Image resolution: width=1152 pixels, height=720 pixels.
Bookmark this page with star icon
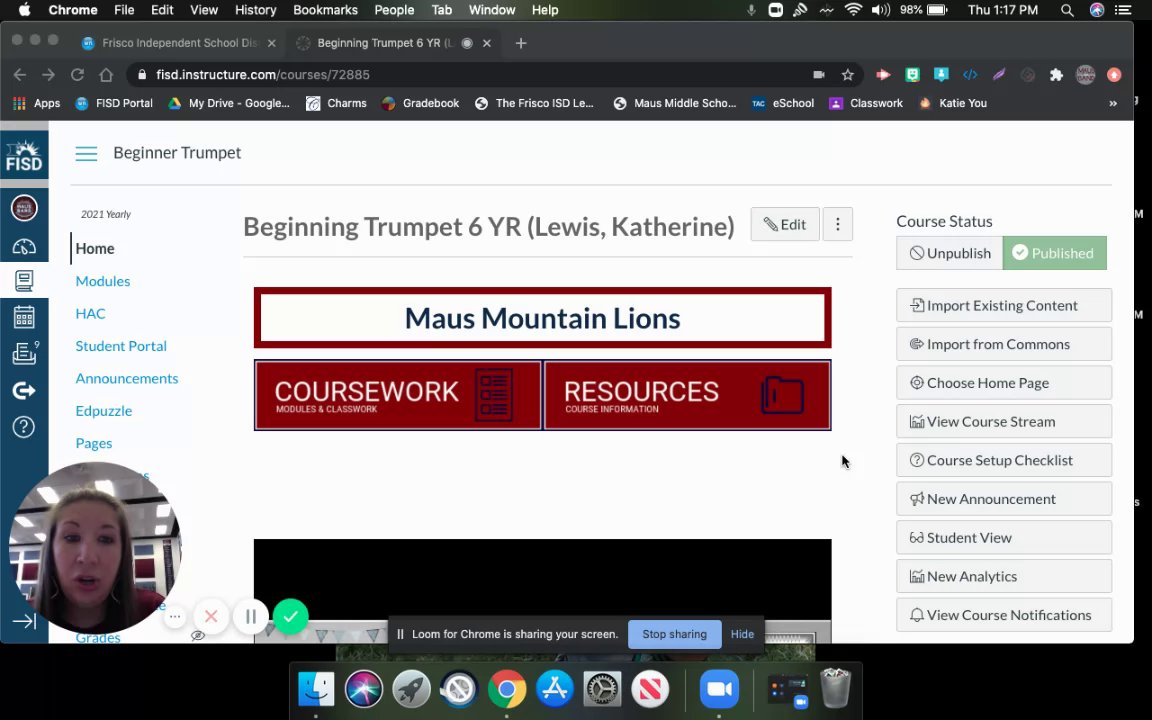[847, 75]
